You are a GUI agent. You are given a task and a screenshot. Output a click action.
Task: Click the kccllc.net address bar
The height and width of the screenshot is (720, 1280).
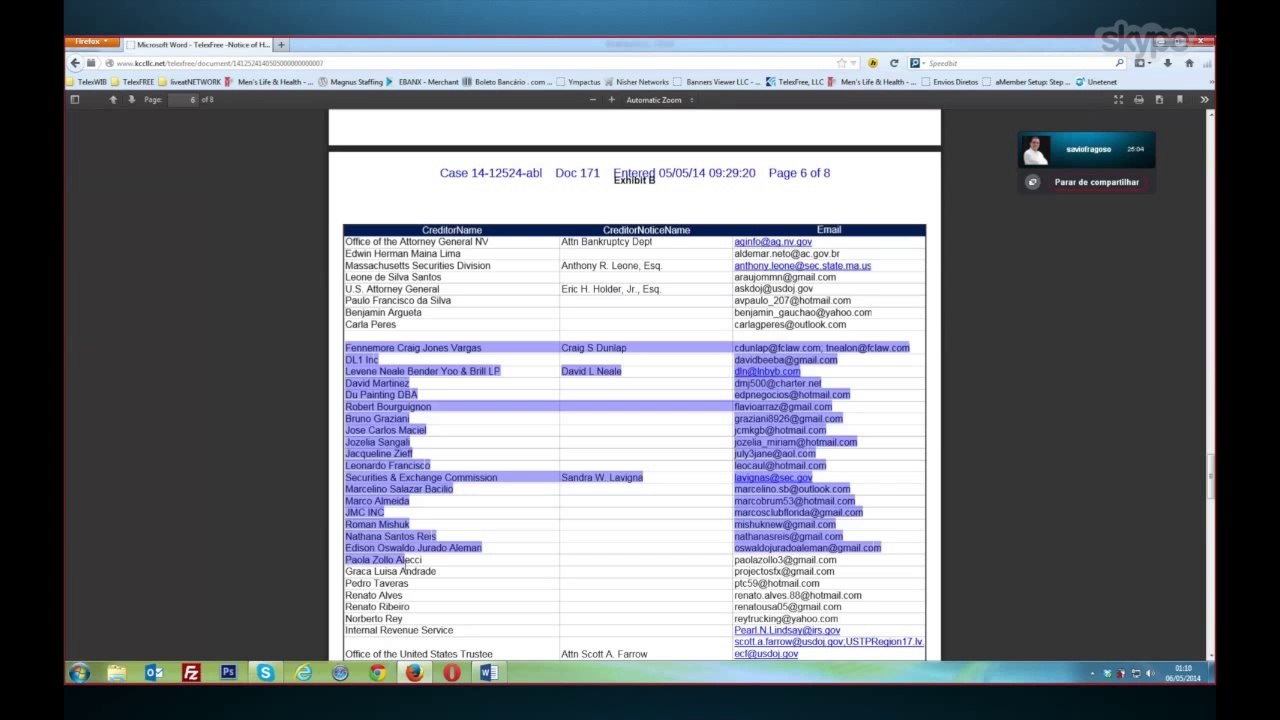tap(470, 63)
